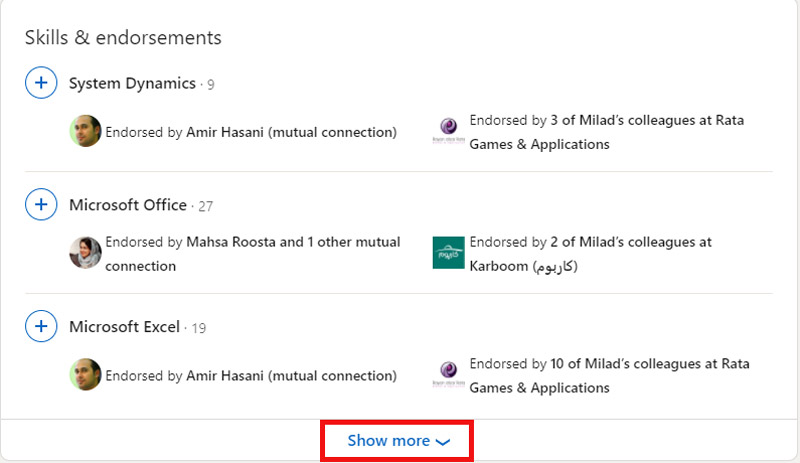Endorse Microsoft Excel with plus icon
Screen dimensions: 800x463
(40, 327)
